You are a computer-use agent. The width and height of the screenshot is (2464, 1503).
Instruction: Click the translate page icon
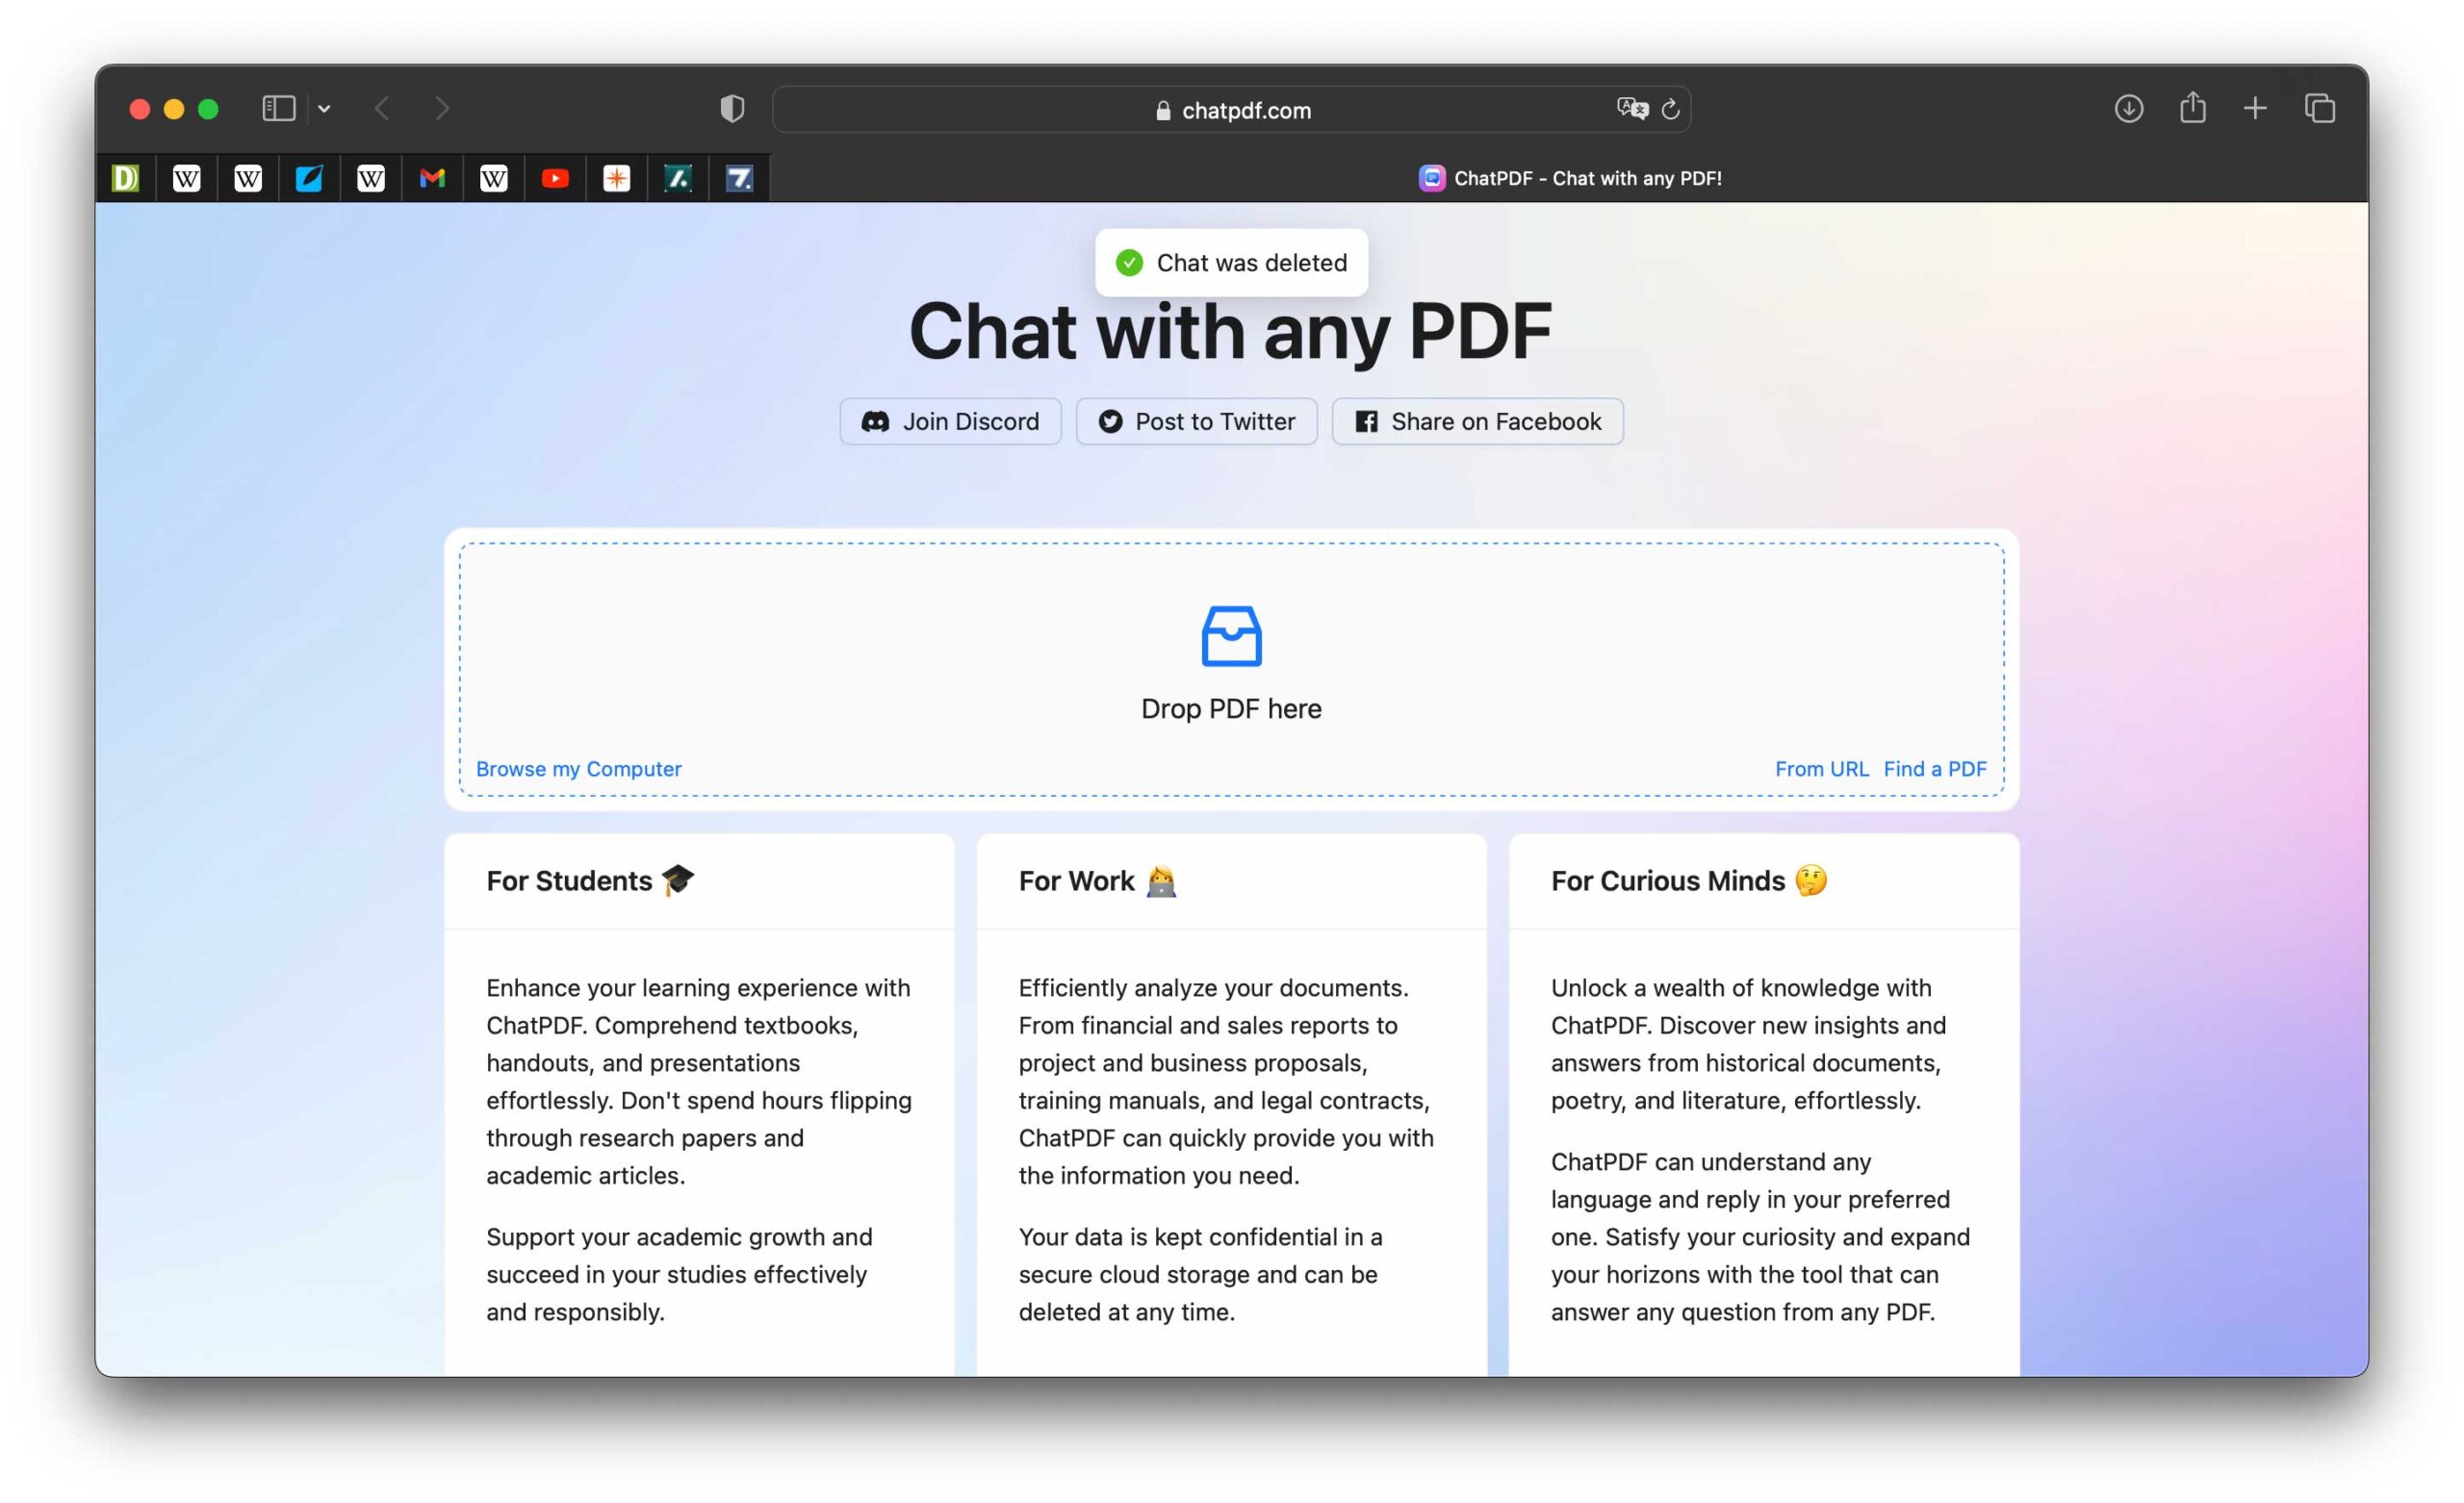[x=1632, y=108]
